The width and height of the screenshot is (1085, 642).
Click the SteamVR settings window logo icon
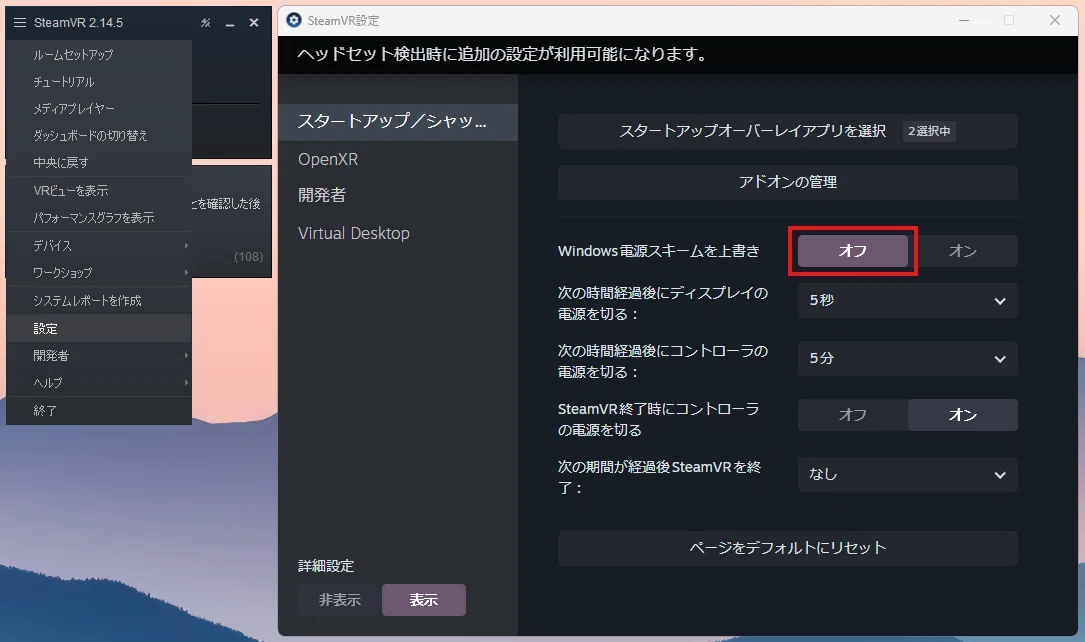[x=294, y=20]
